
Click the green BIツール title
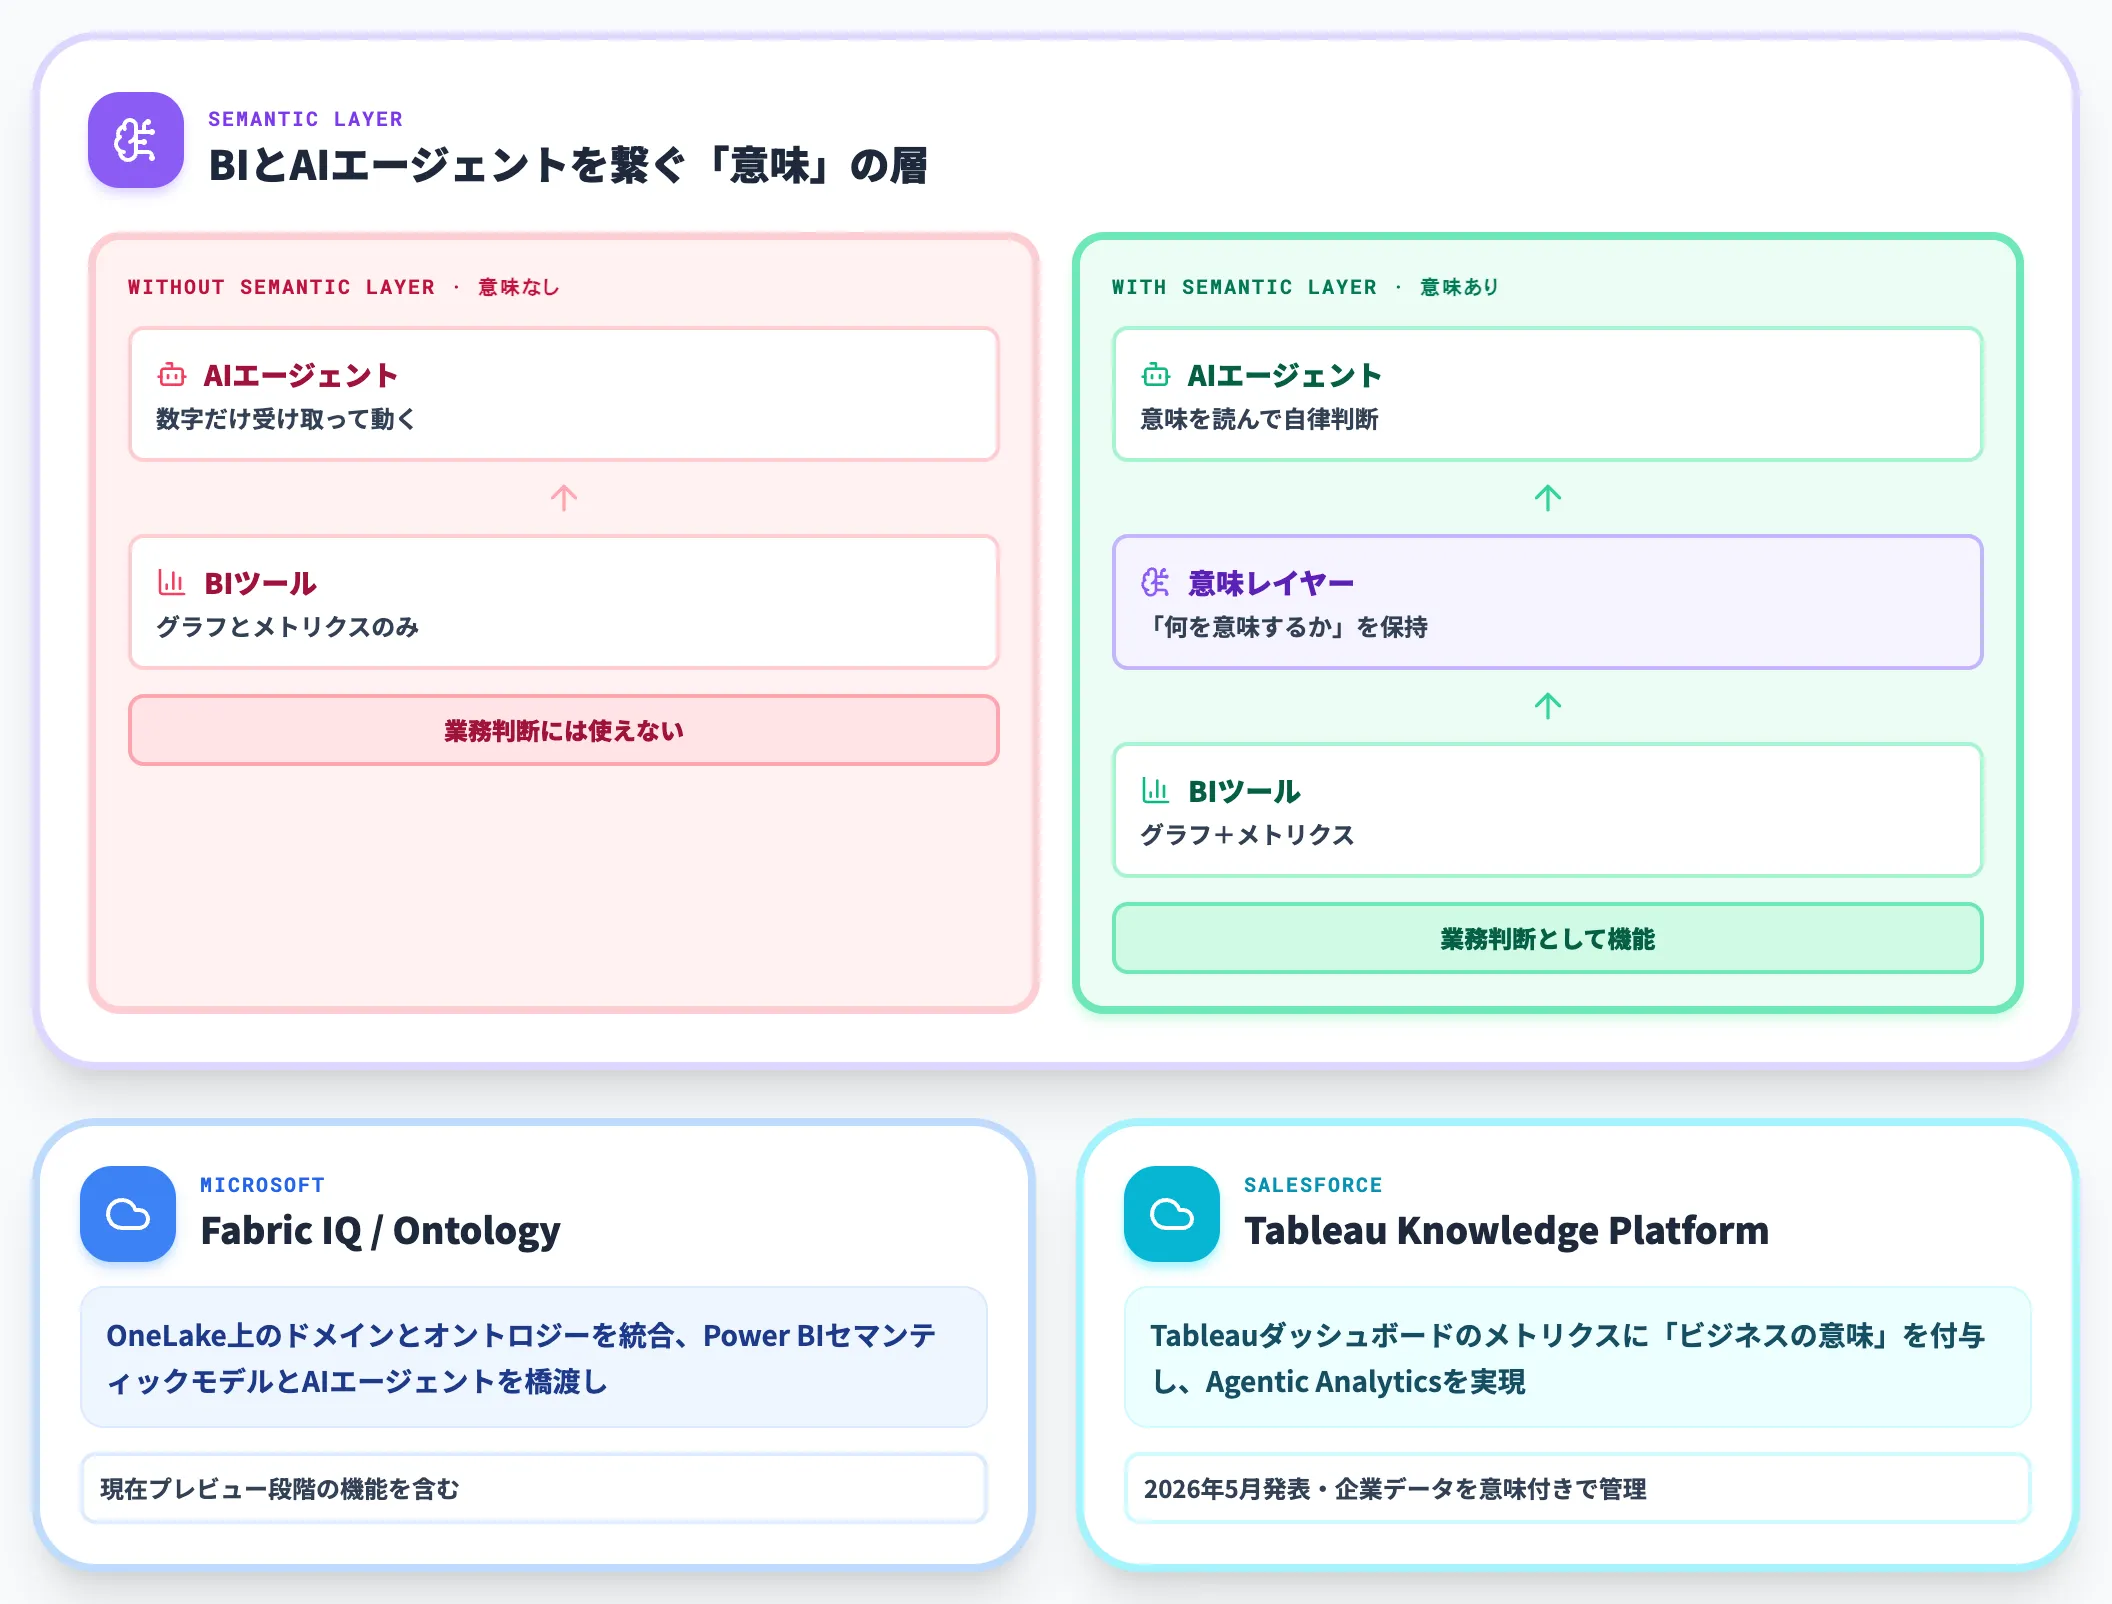coord(1244,791)
